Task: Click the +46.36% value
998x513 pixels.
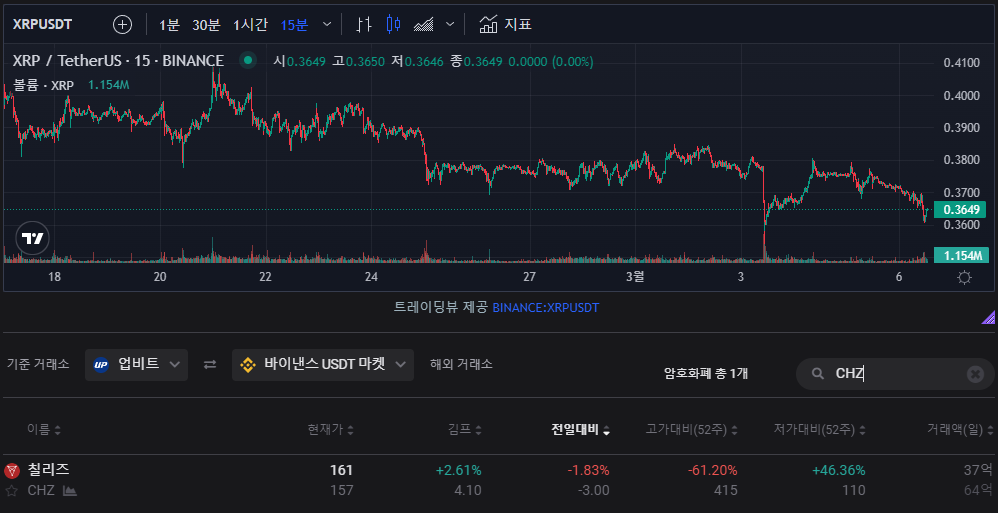Action: pos(839,471)
